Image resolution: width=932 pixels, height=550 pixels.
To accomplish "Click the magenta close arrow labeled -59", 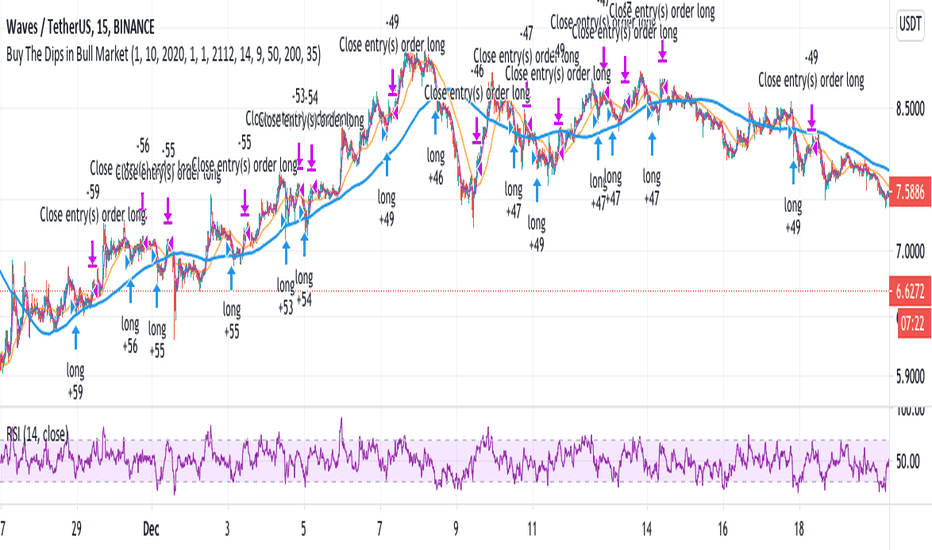I will (x=93, y=254).
